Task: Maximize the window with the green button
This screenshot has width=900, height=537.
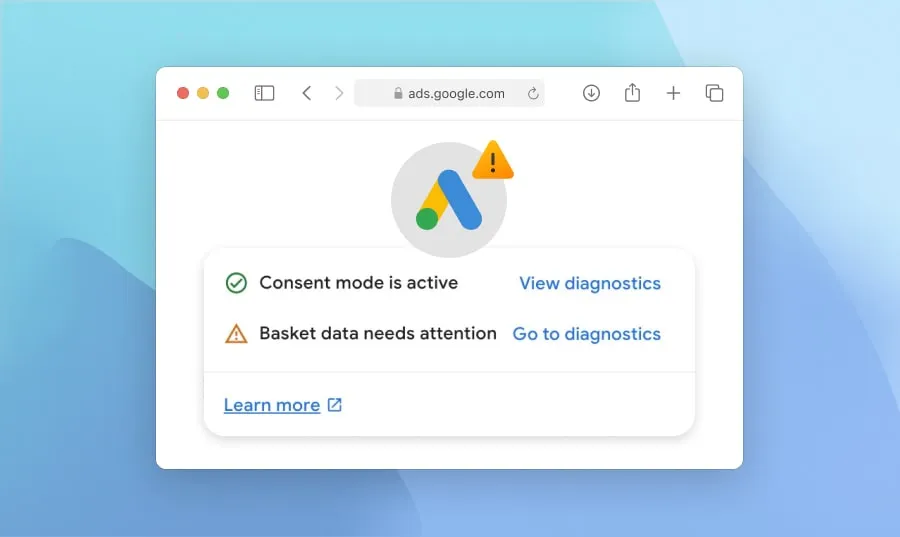Action: [x=223, y=93]
